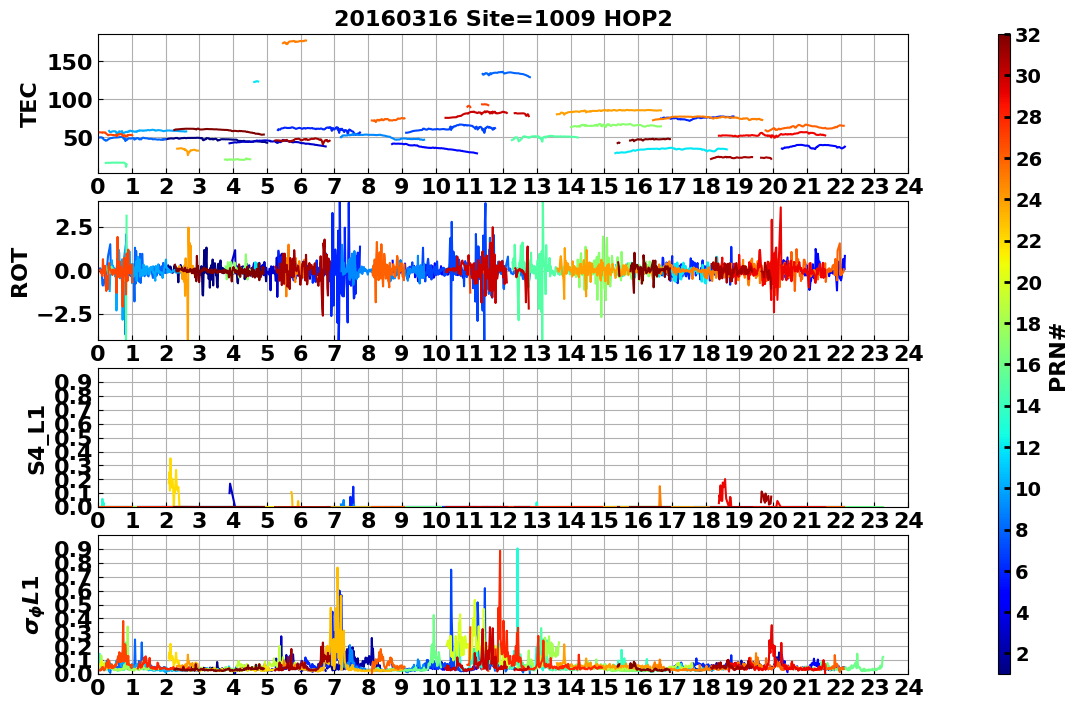
Task: Click TEC panel y-tick 150
Action: click(70, 62)
